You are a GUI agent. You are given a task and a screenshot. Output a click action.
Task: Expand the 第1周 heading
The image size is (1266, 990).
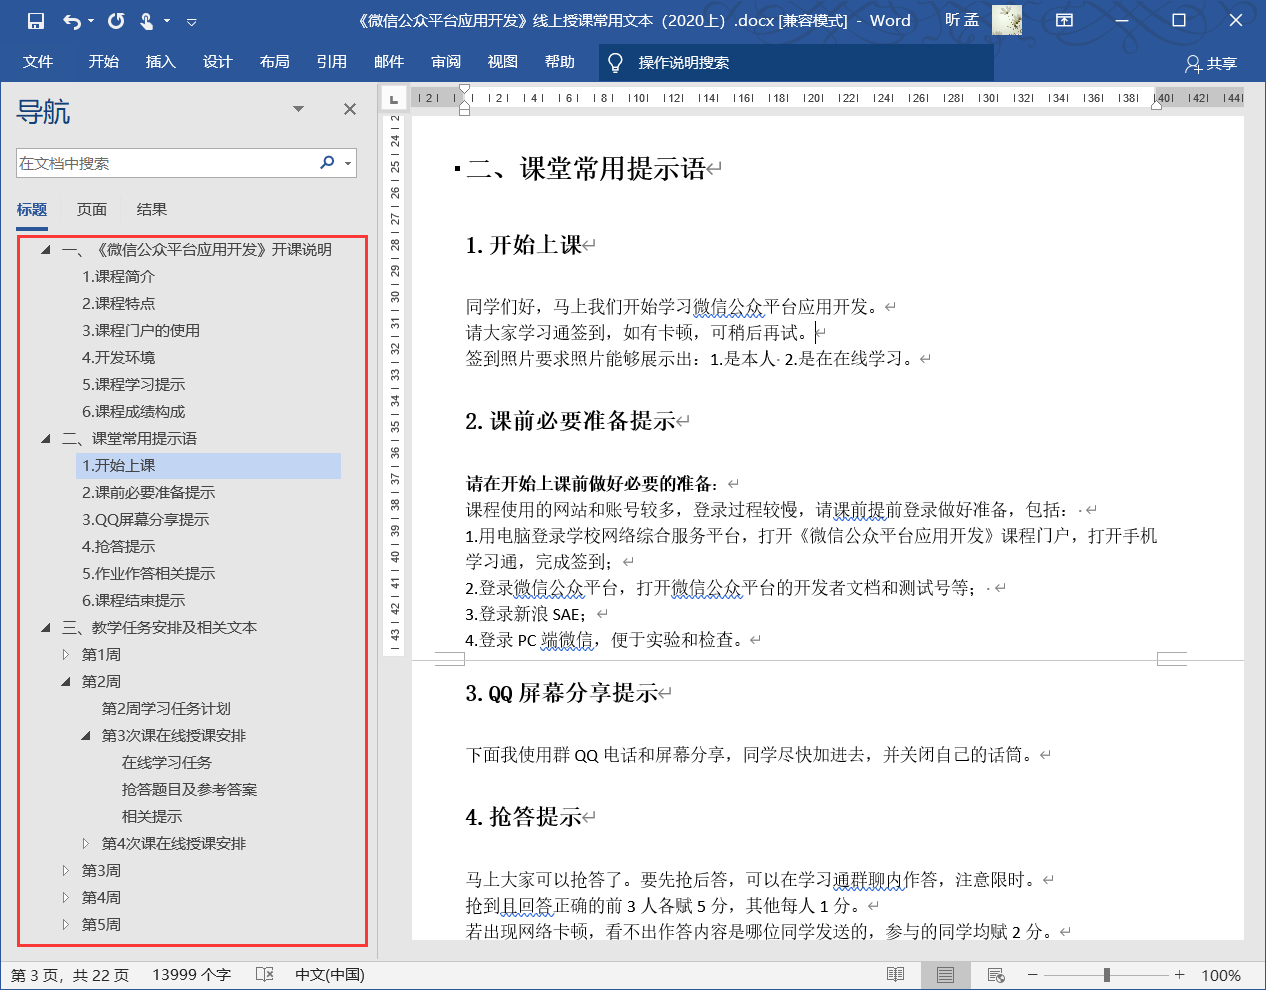pyautogui.click(x=66, y=655)
